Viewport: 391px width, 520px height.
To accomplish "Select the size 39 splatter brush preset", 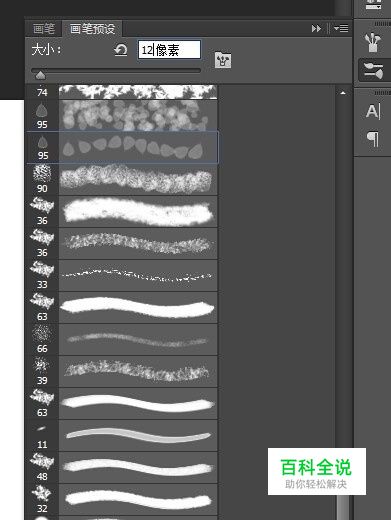I will pos(122,371).
